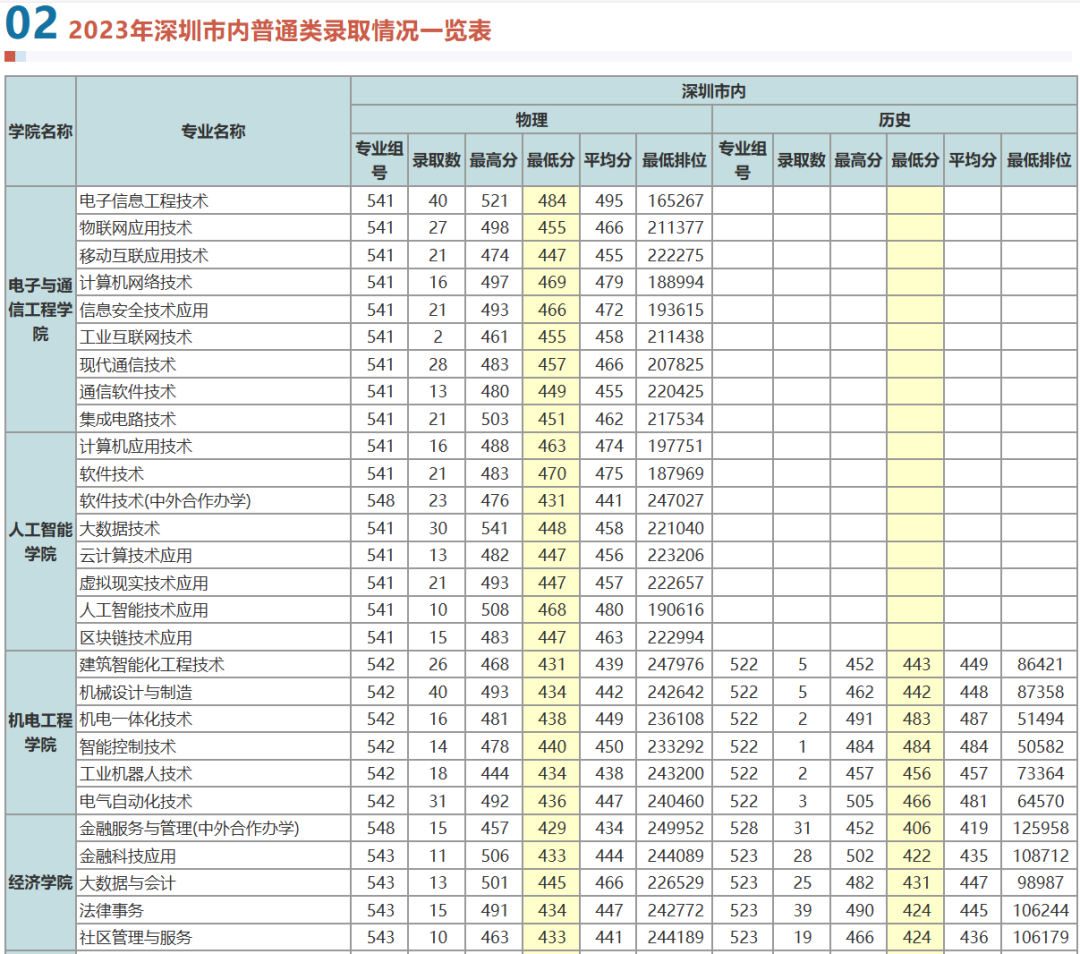Click 经济学院 college cell

point(41,882)
